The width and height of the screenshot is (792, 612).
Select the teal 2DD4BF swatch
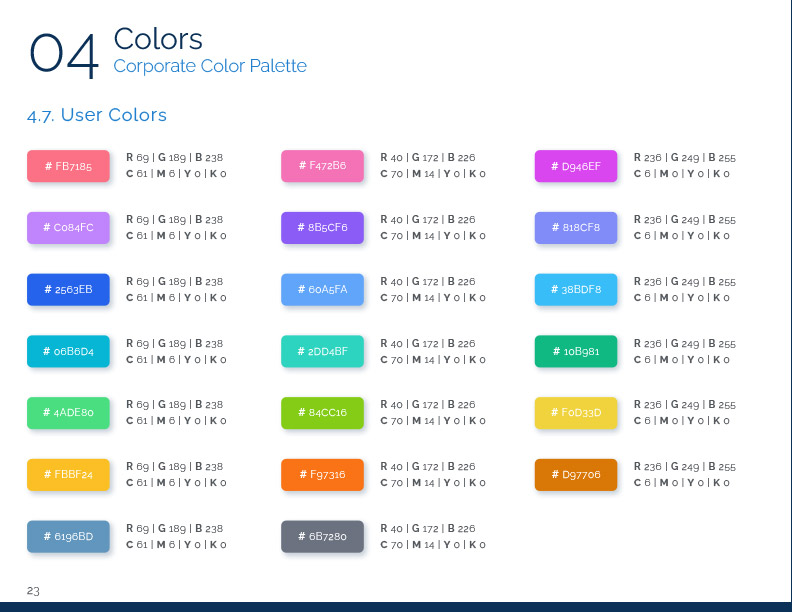tap(322, 352)
